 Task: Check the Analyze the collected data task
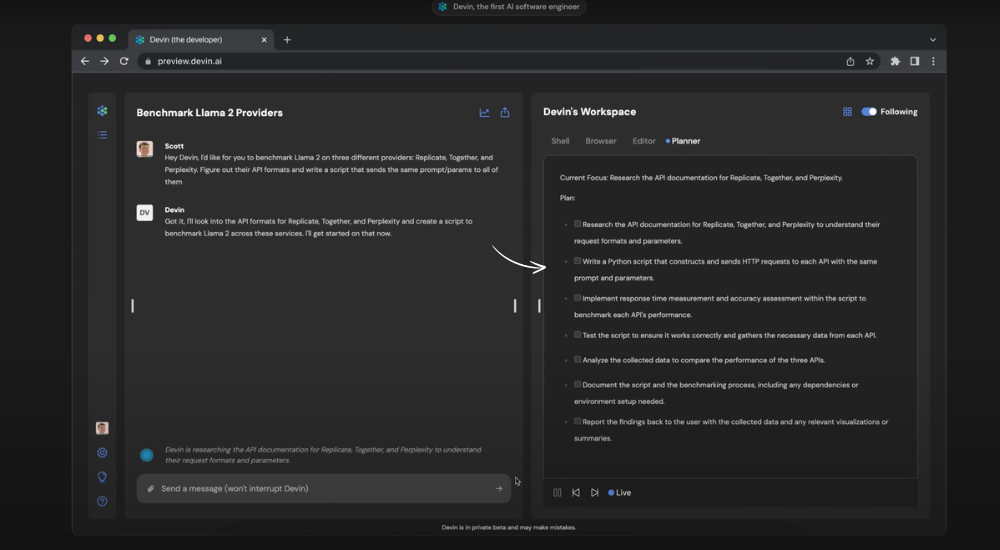click(577, 359)
